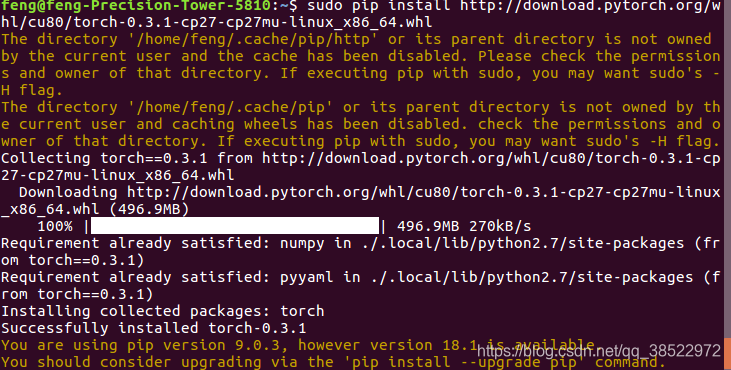Click 'Requirement already satisfied: numpy' line

pyautogui.click(x=360, y=243)
